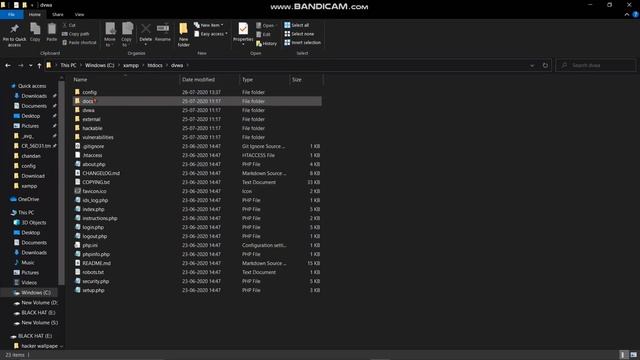Open the File tab
This screenshot has width=640, height=360.
coord(11,15)
